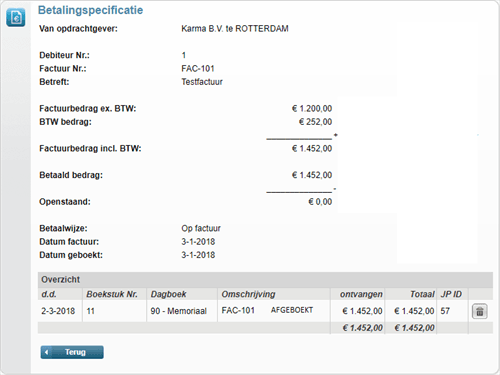Select Boekstuk number 11 cell
The height and width of the screenshot is (375, 500).
[90, 311]
